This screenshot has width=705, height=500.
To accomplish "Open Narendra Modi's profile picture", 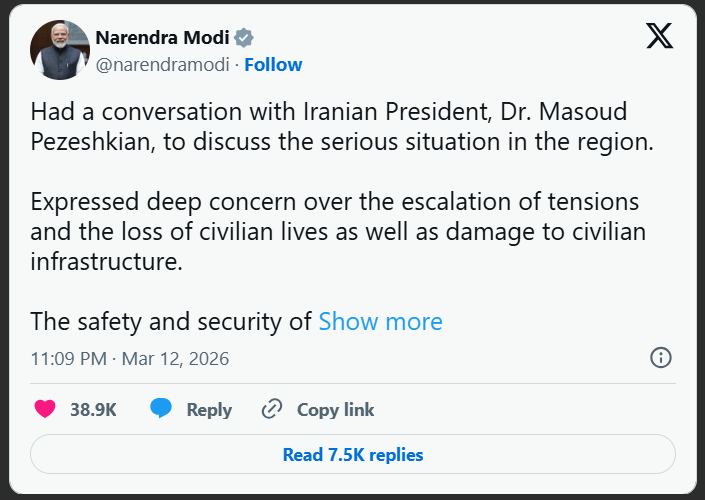I will [x=60, y=50].
